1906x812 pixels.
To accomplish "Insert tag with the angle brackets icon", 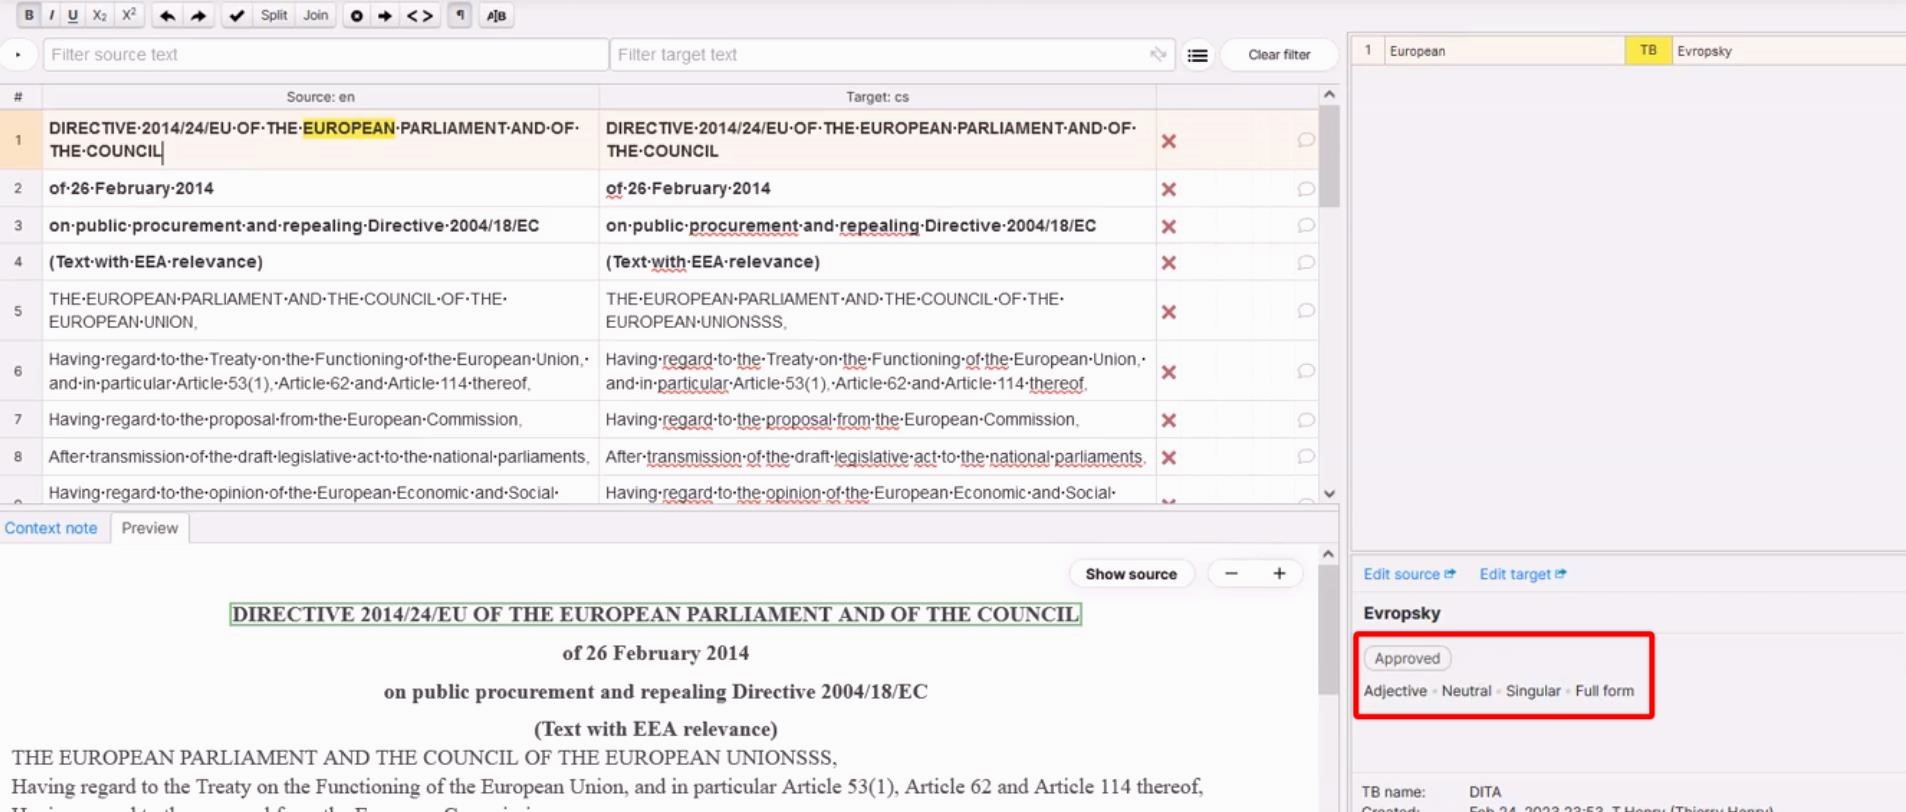I will [x=420, y=15].
